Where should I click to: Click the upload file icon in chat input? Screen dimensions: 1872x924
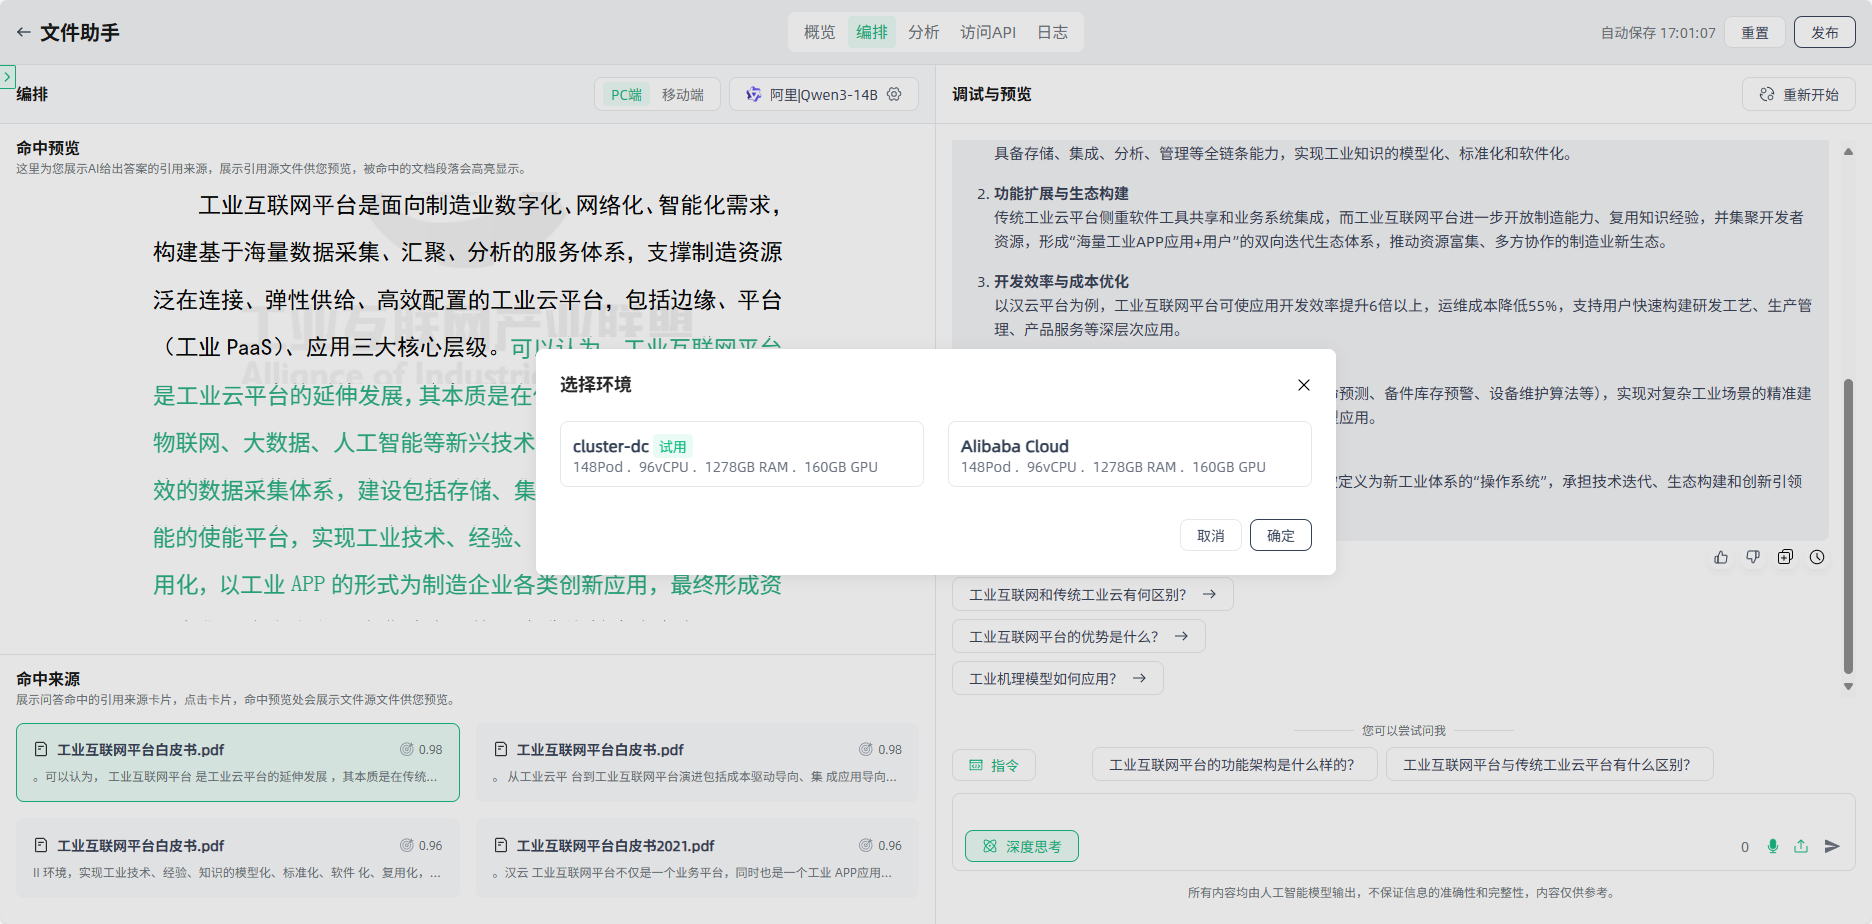pos(1801,846)
